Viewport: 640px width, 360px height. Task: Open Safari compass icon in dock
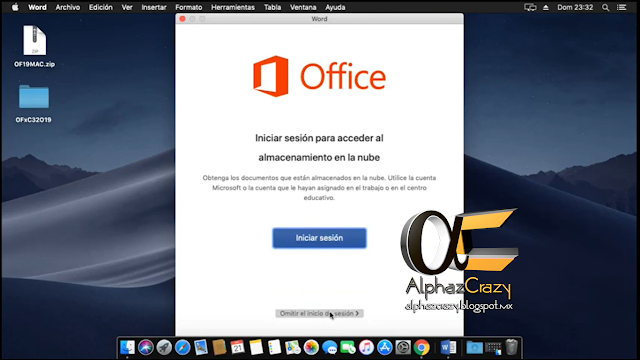[182, 347]
